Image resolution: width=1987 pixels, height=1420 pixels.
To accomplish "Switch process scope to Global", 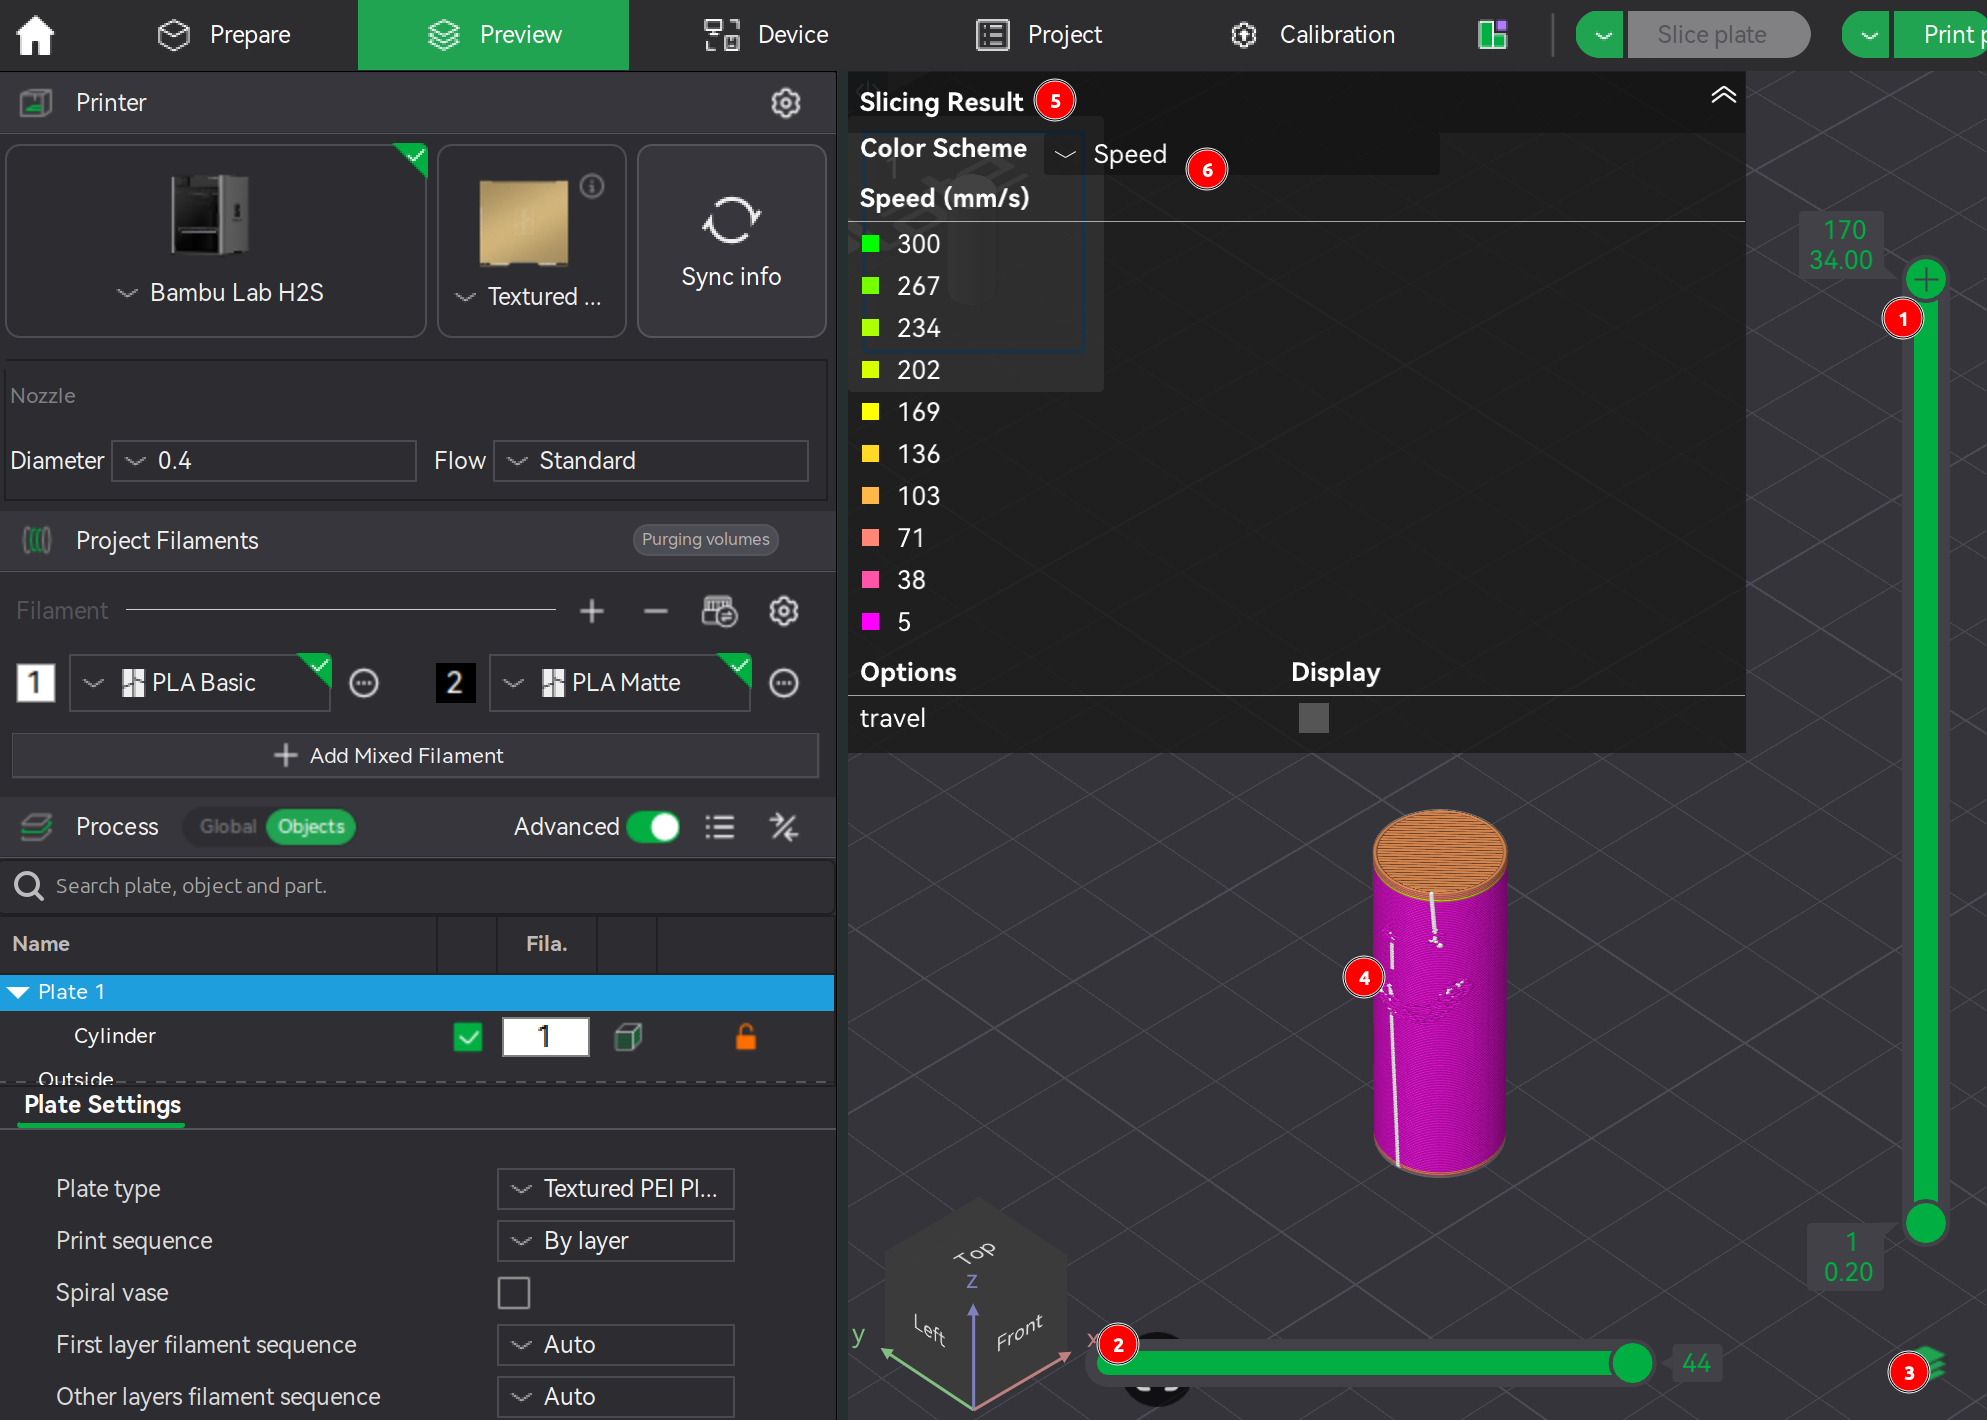I will click(x=227, y=827).
